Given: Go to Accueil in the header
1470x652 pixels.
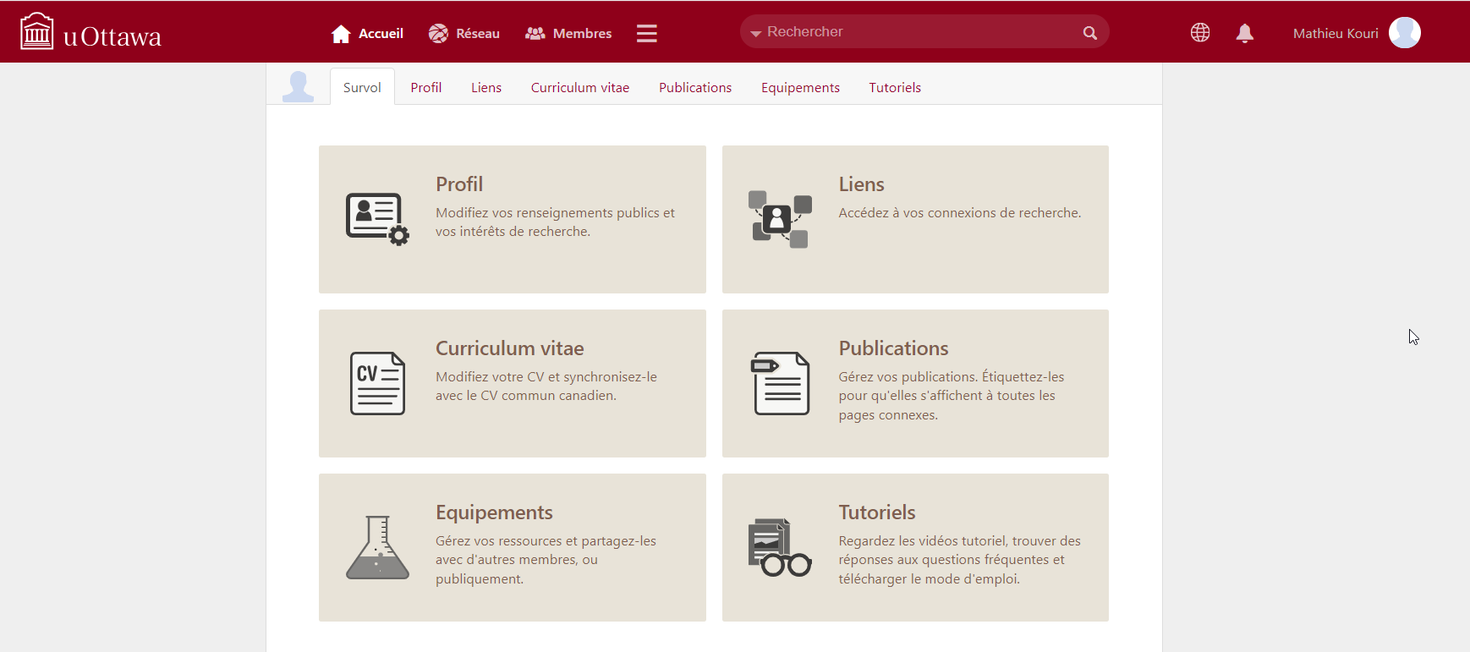Looking at the screenshot, I should tap(381, 33).
